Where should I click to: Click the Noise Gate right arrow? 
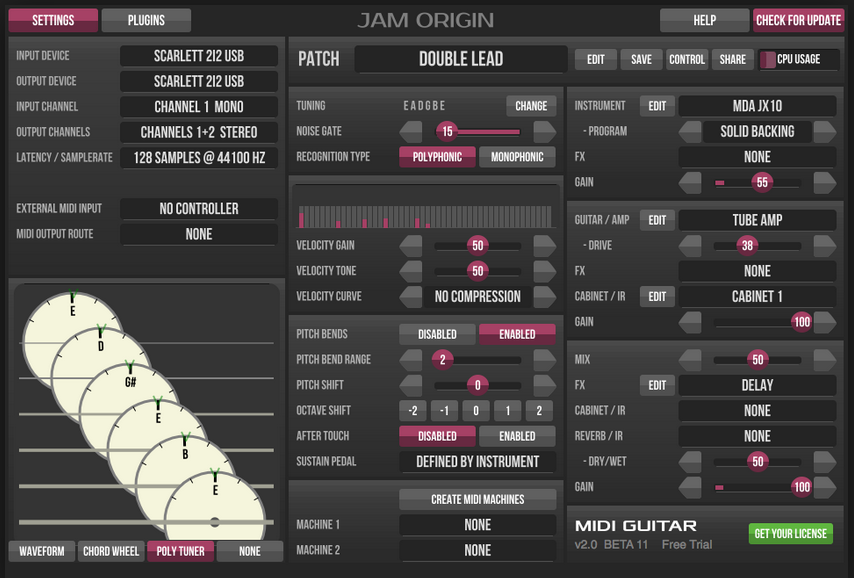pos(544,131)
